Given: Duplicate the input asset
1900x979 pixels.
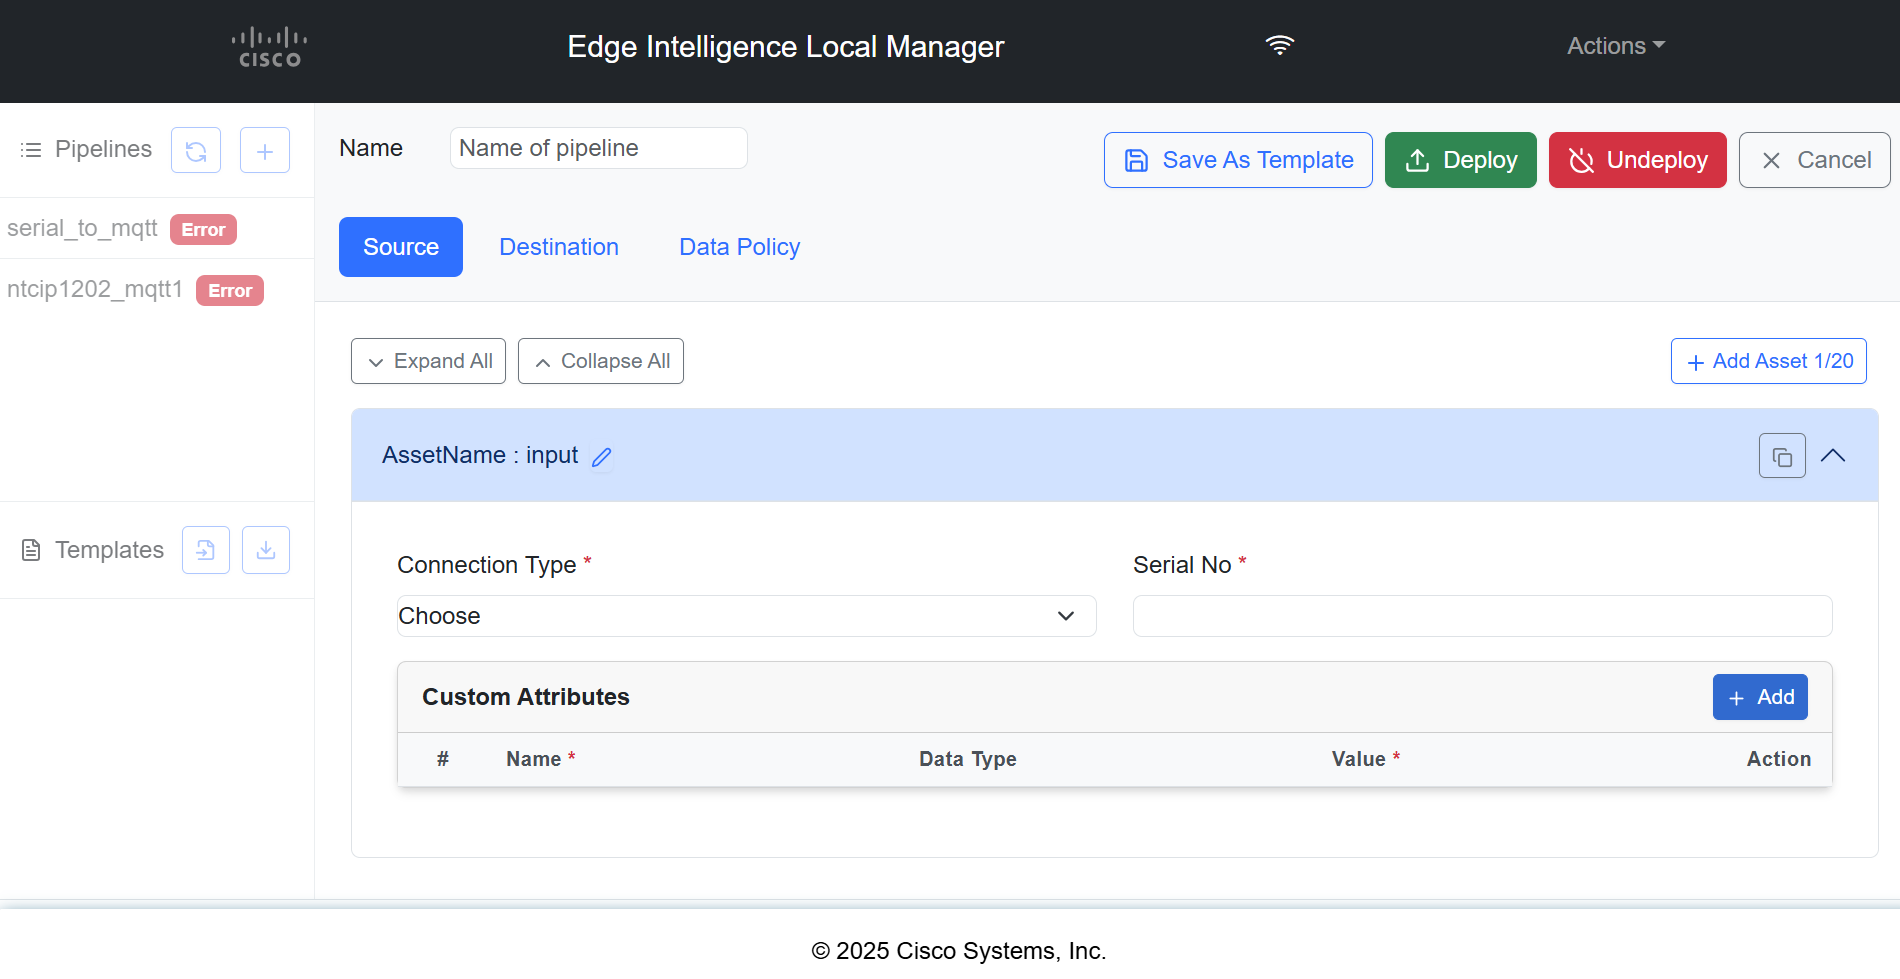Looking at the screenshot, I should [1782, 456].
